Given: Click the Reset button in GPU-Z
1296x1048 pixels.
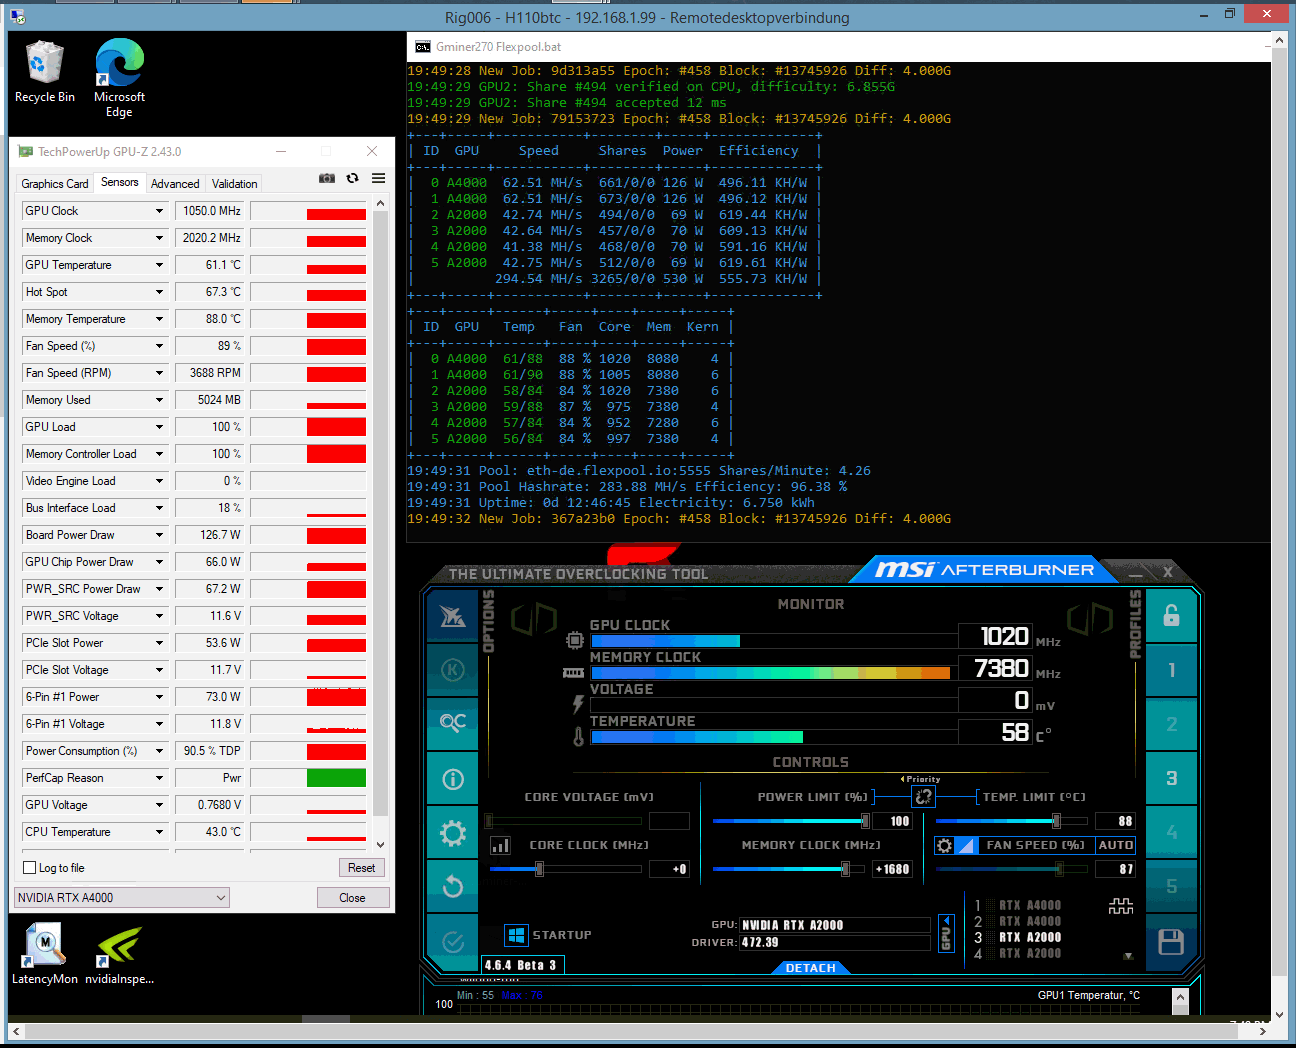Looking at the screenshot, I should [x=362, y=868].
